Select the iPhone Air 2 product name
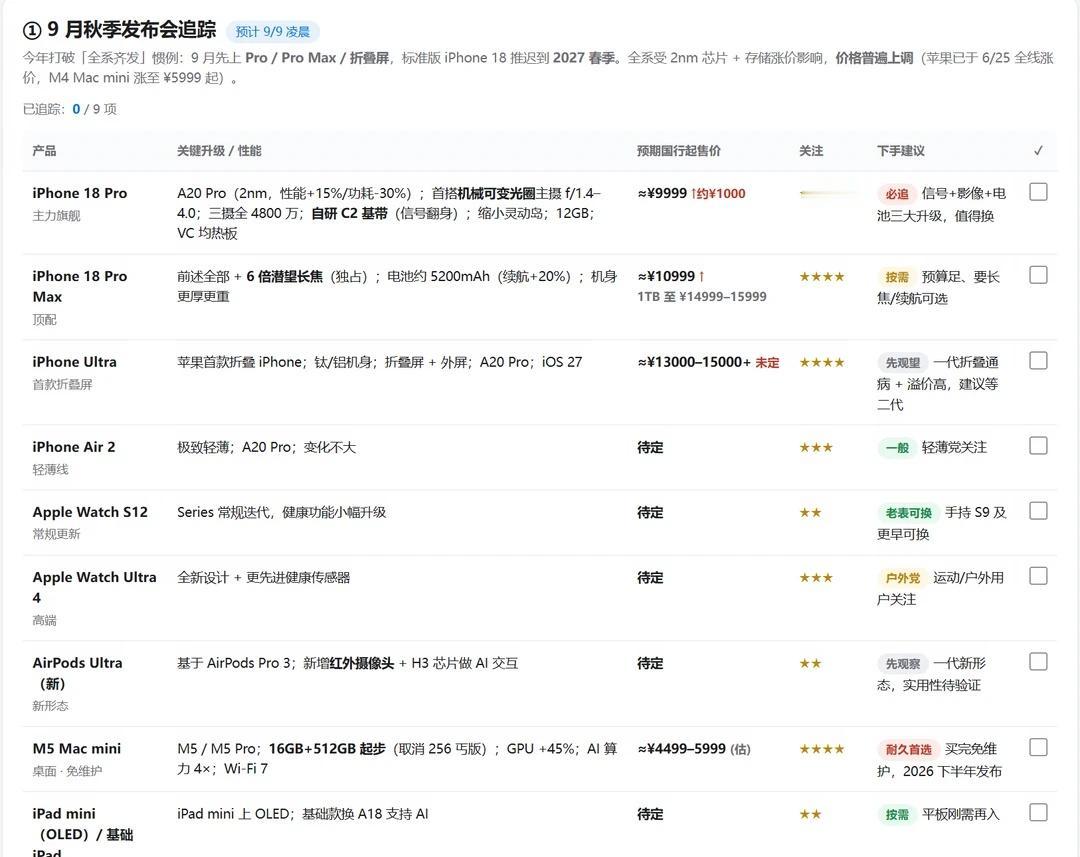Image resolution: width=1080 pixels, height=857 pixels. click(74, 447)
